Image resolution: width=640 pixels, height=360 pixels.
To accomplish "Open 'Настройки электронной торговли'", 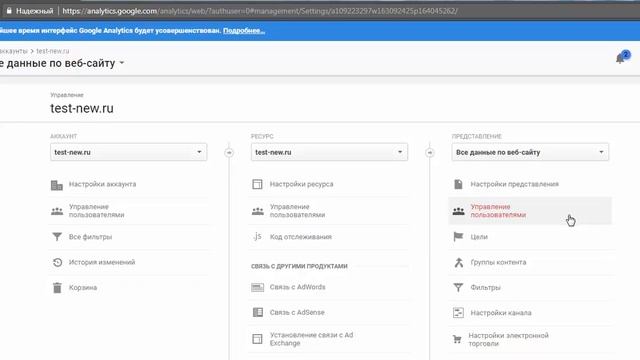I will [509, 339].
